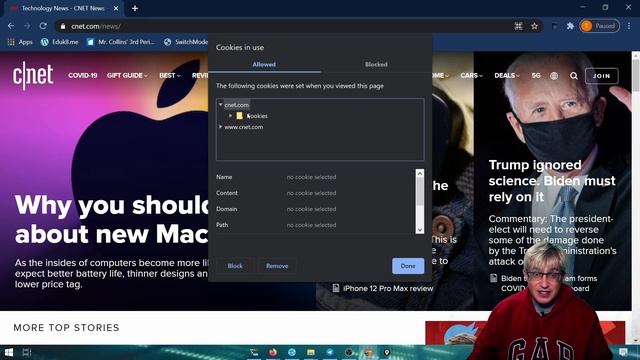Open the 5G nav item
The height and width of the screenshot is (360, 640).
[x=536, y=76]
